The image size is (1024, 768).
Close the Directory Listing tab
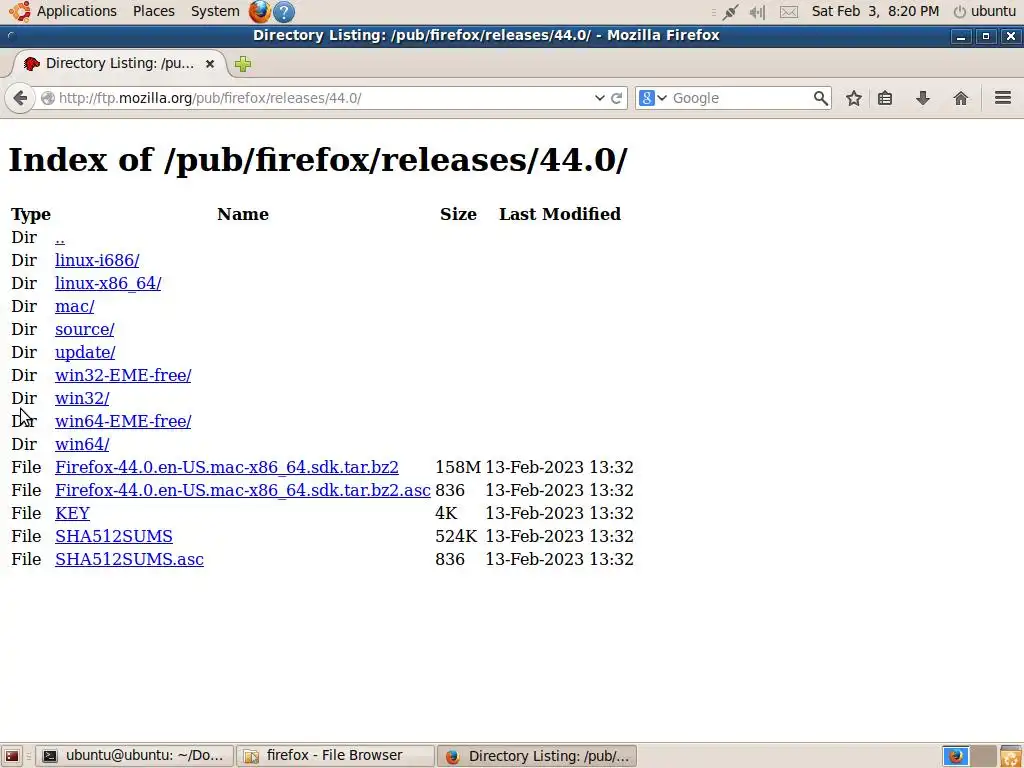(210, 63)
